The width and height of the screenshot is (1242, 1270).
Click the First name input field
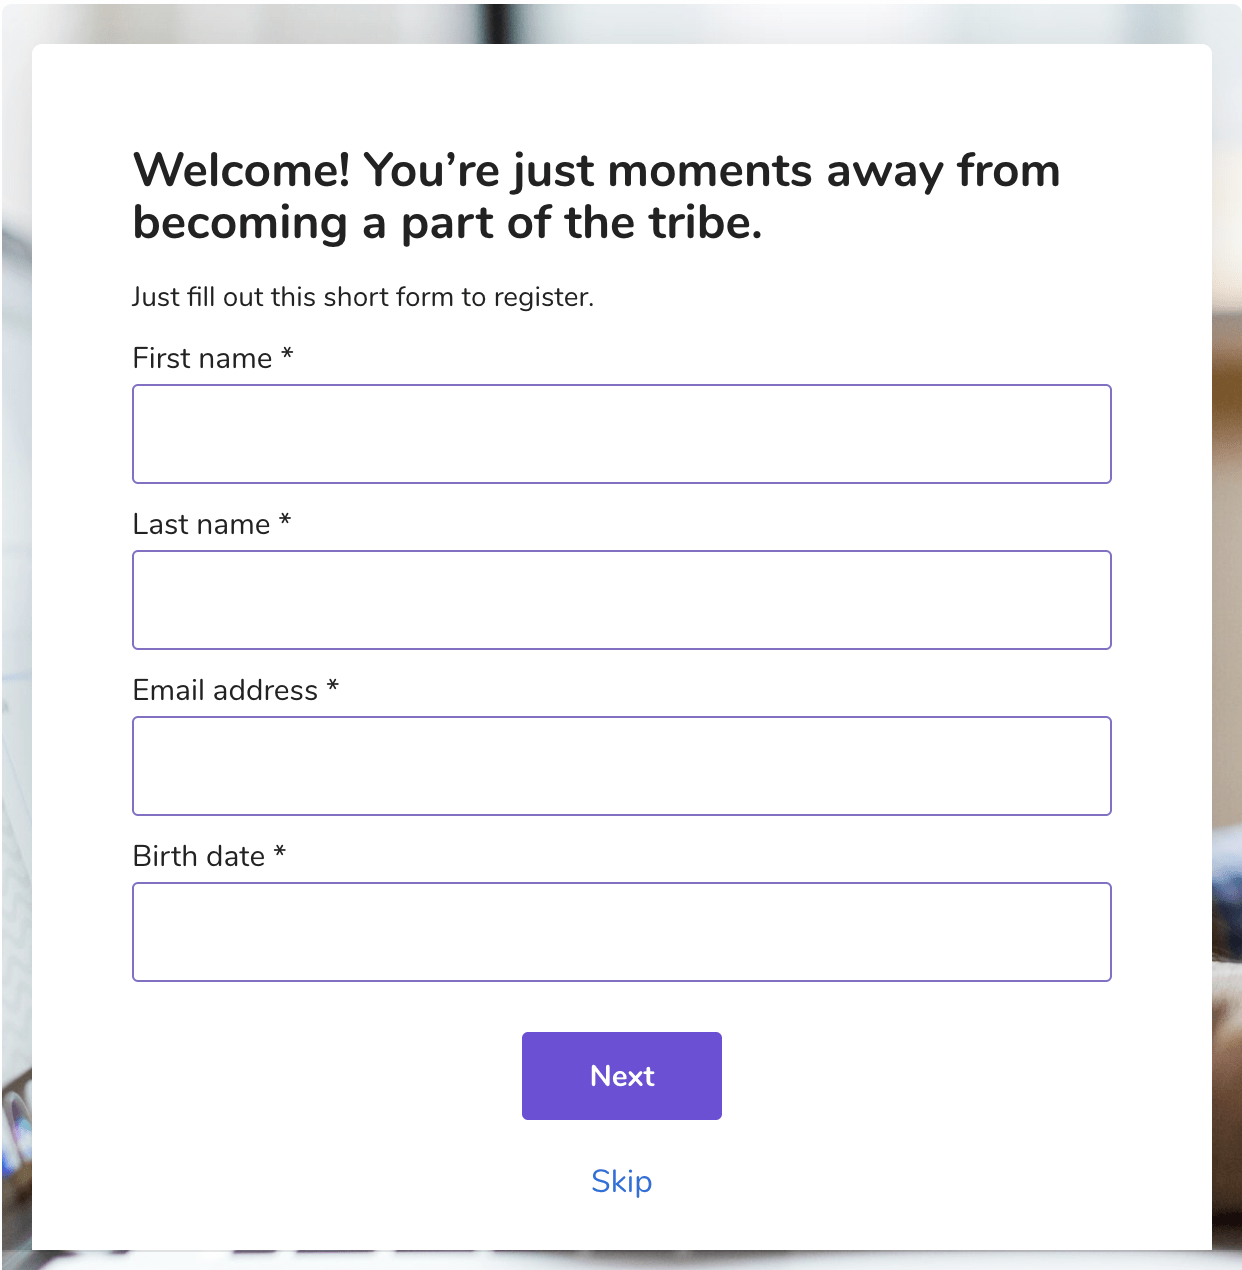[621, 433]
